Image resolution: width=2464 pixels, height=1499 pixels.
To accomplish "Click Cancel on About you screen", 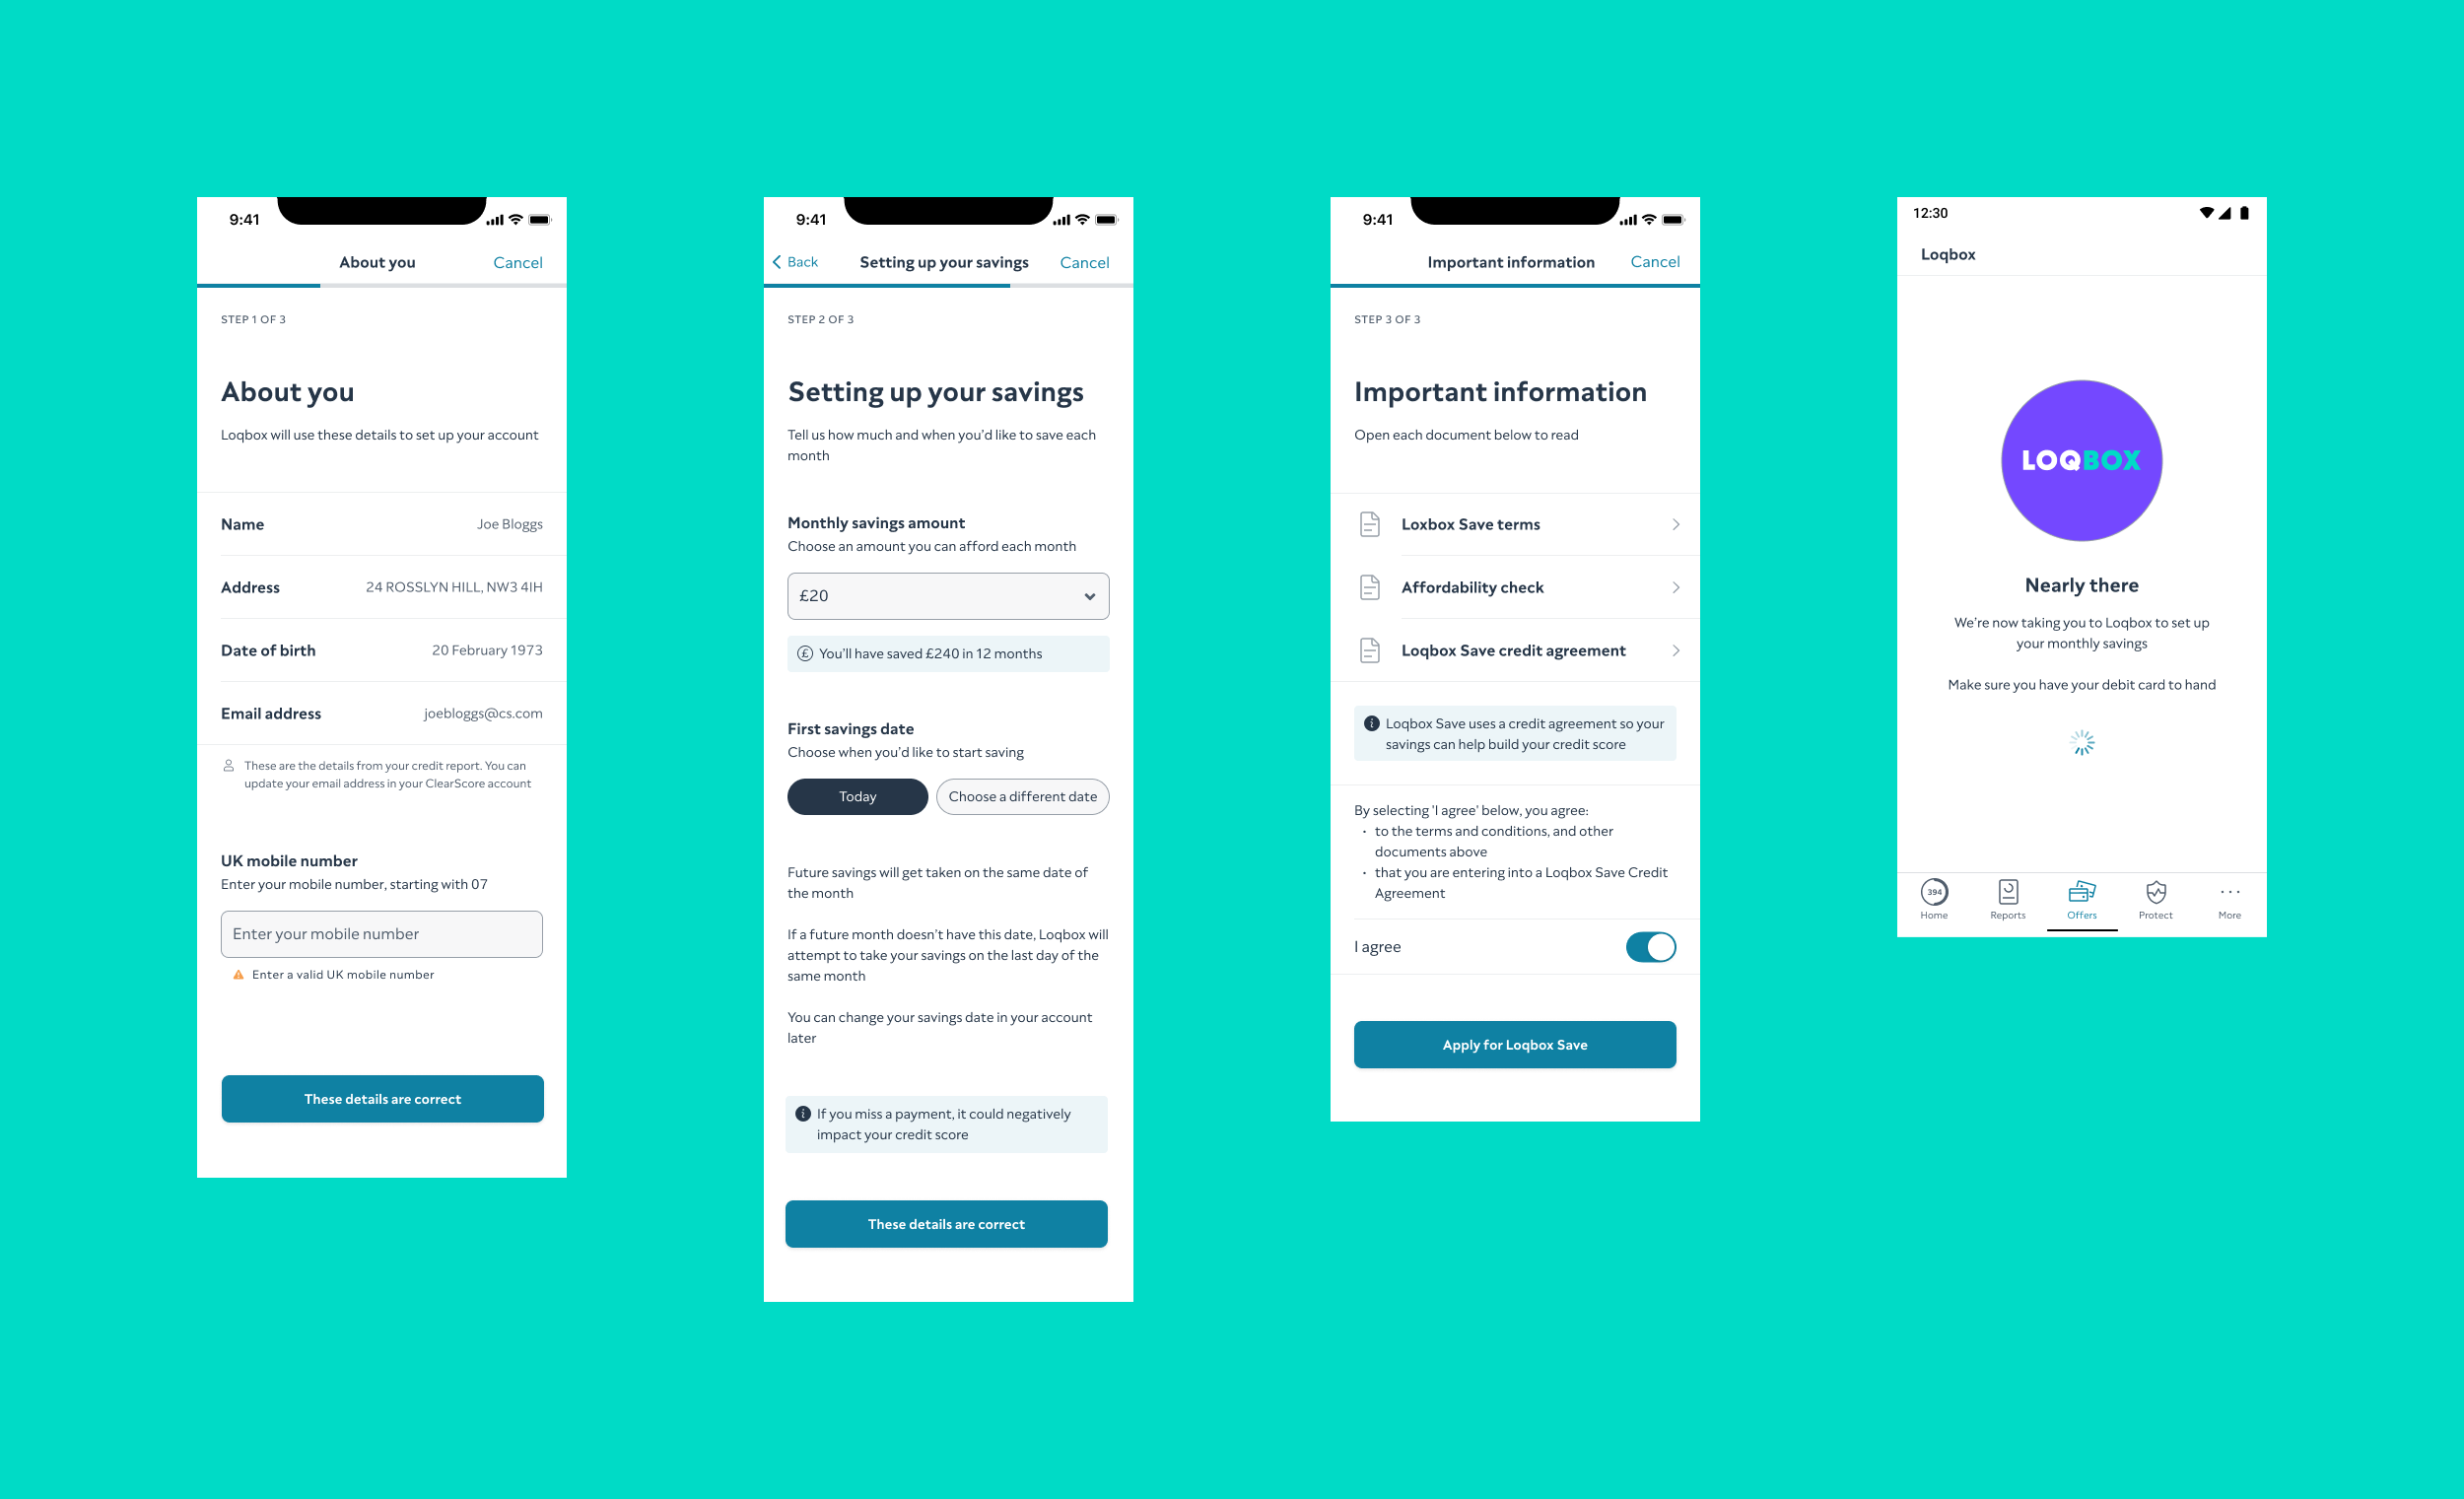I will click(x=517, y=260).
